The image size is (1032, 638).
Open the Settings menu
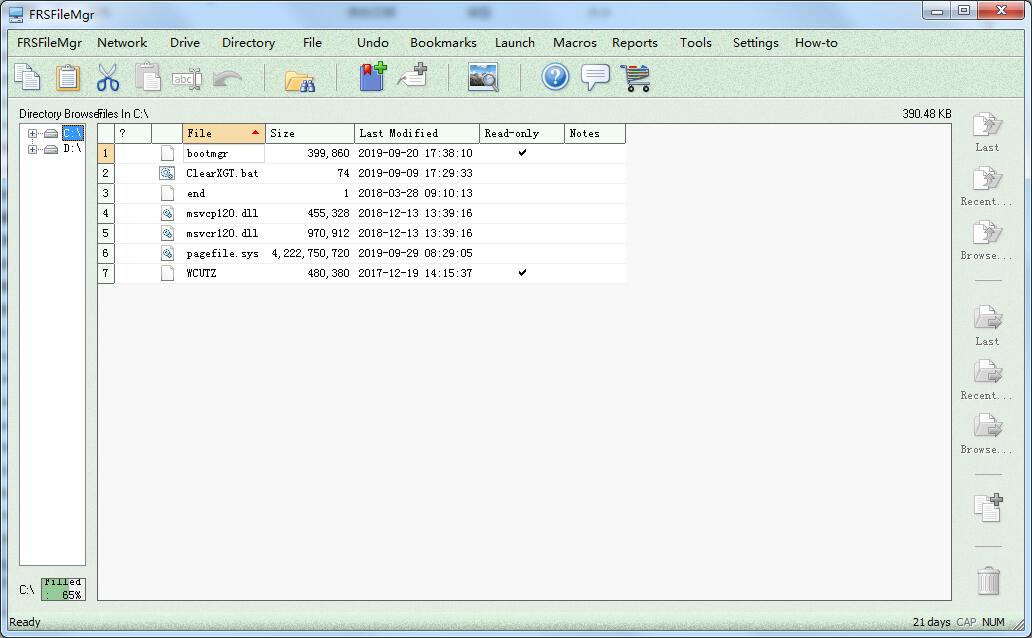click(x=756, y=43)
